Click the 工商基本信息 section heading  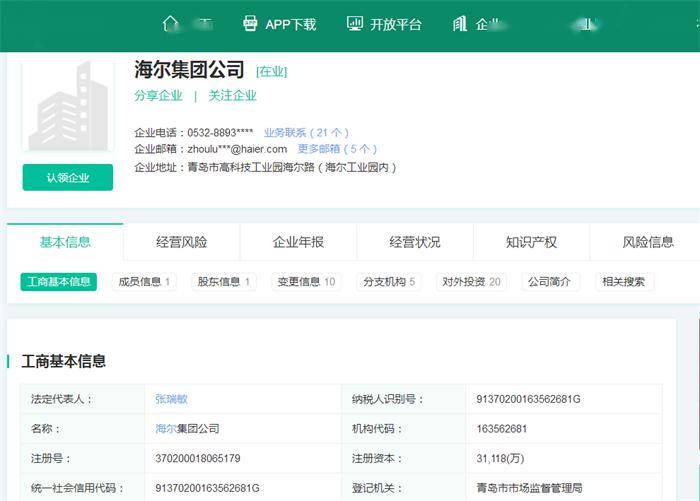point(63,361)
